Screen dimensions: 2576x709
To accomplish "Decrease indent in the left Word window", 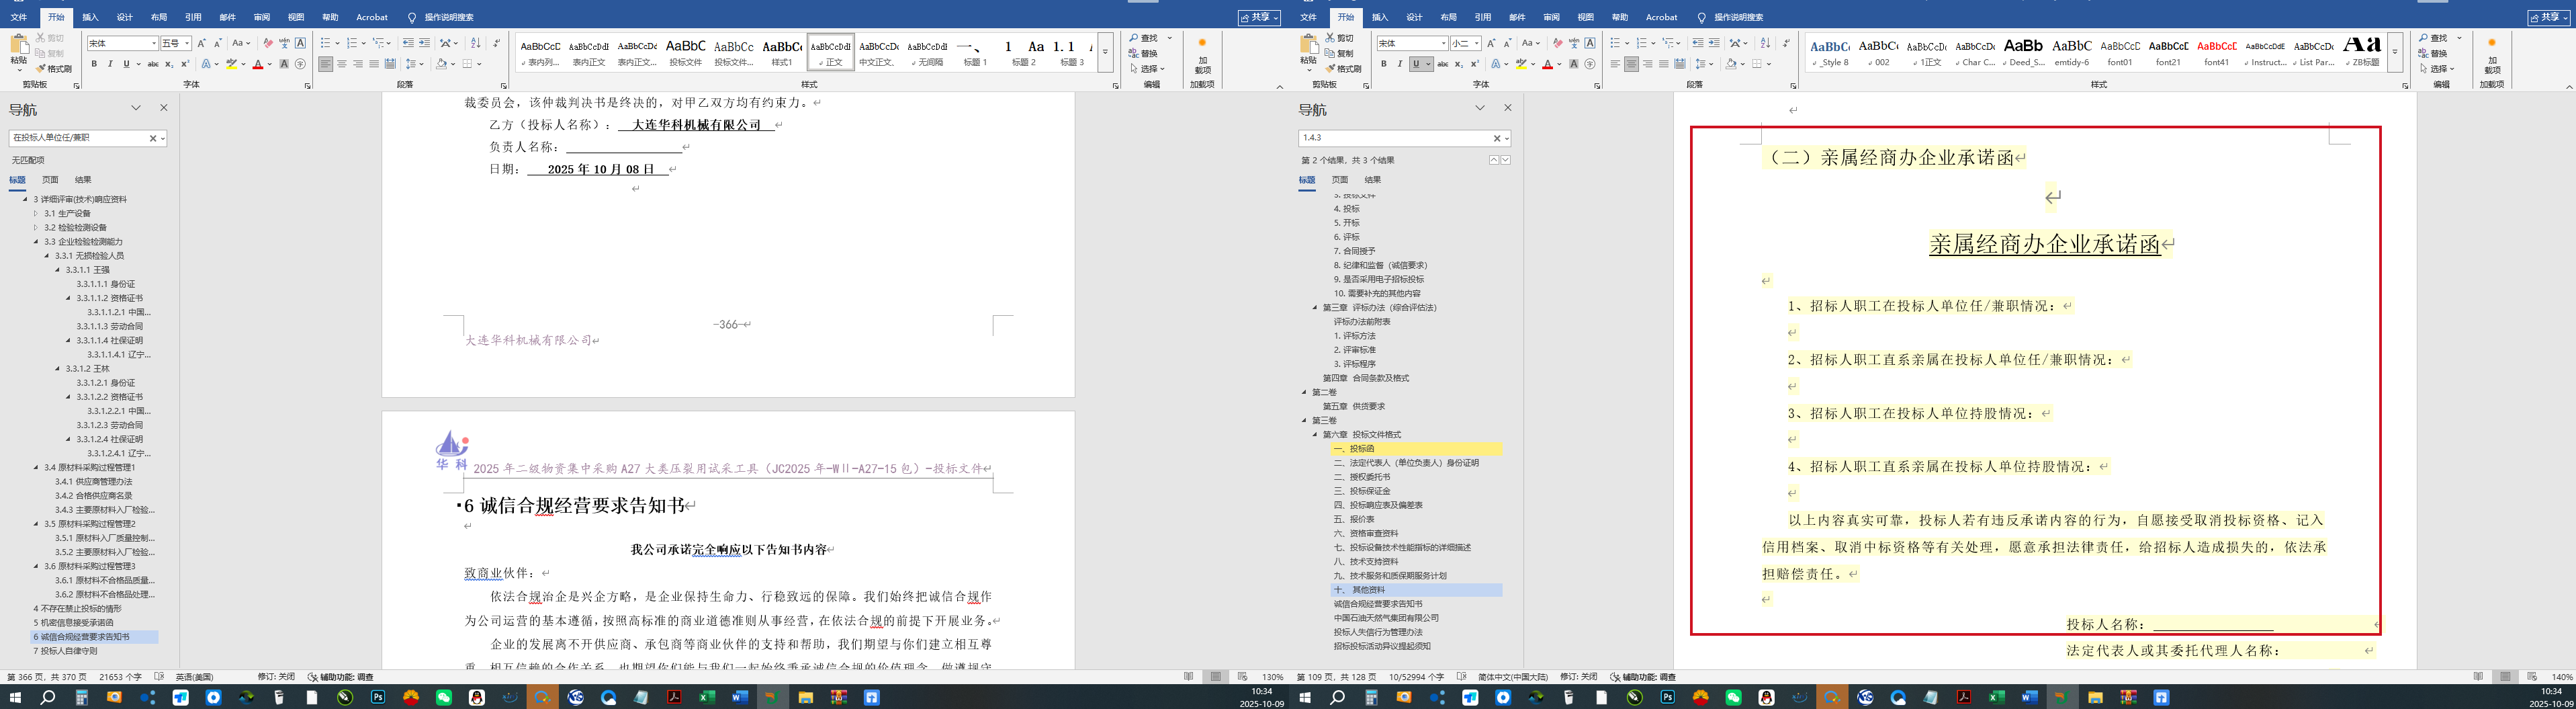I will pos(408,43).
